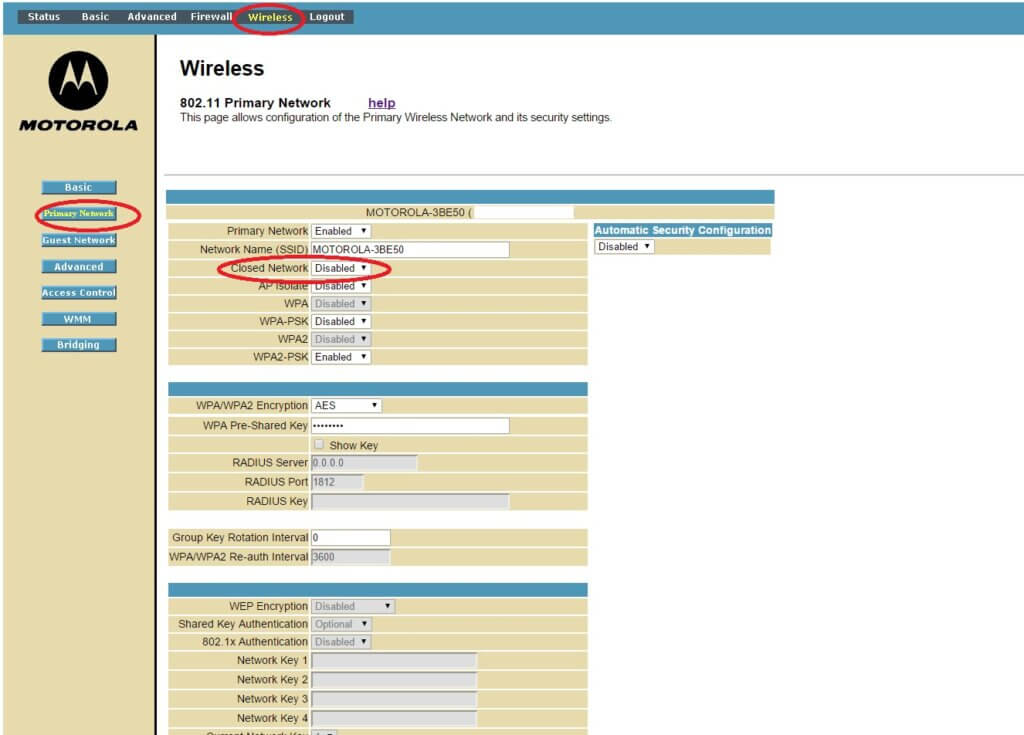Open the Basic sidebar page
1024x735 pixels.
tap(79, 188)
